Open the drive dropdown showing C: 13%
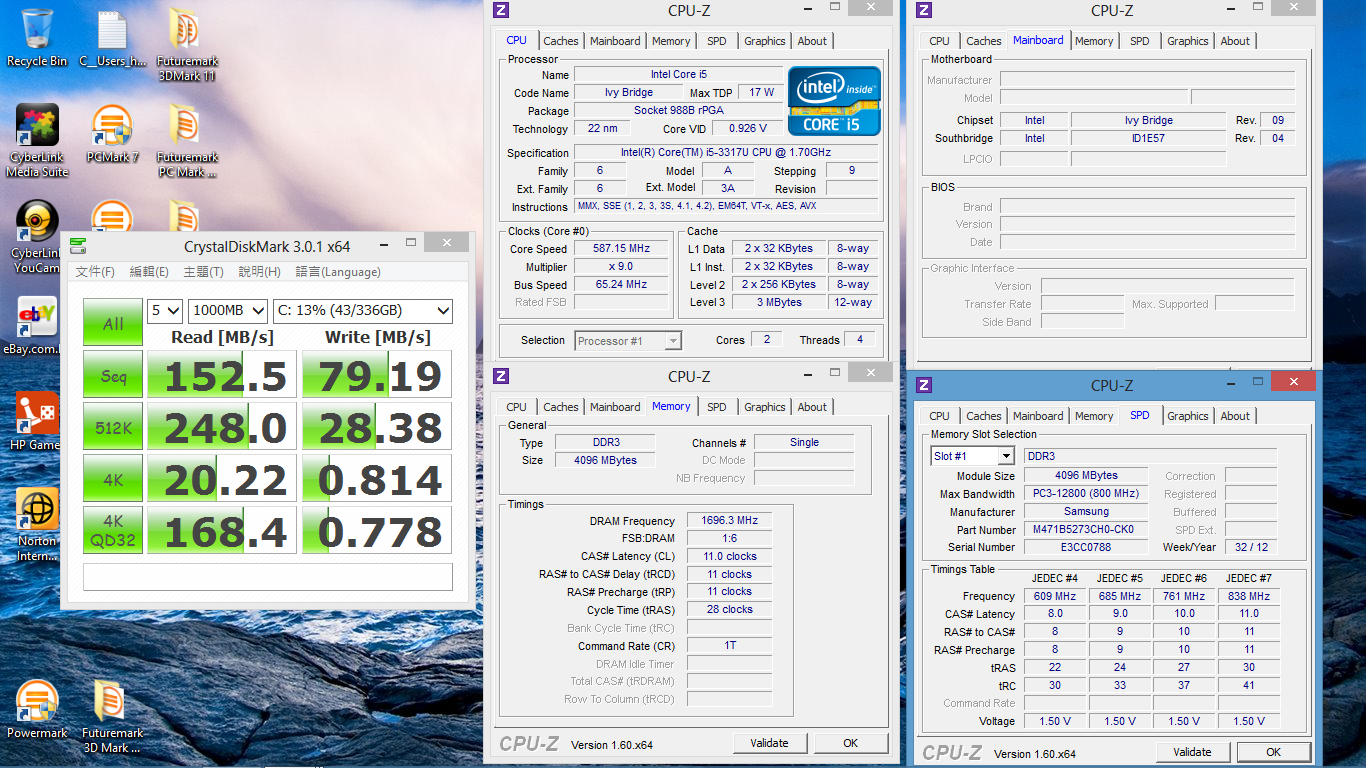 (363, 310)
